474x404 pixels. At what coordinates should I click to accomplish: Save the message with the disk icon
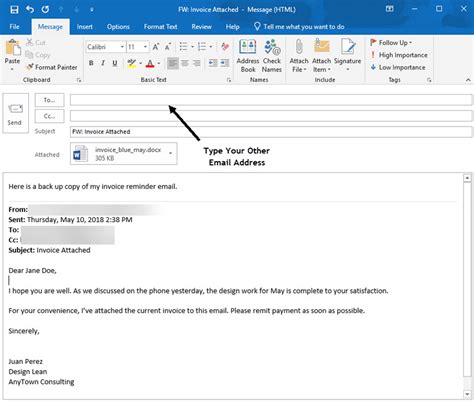(14, 9)
